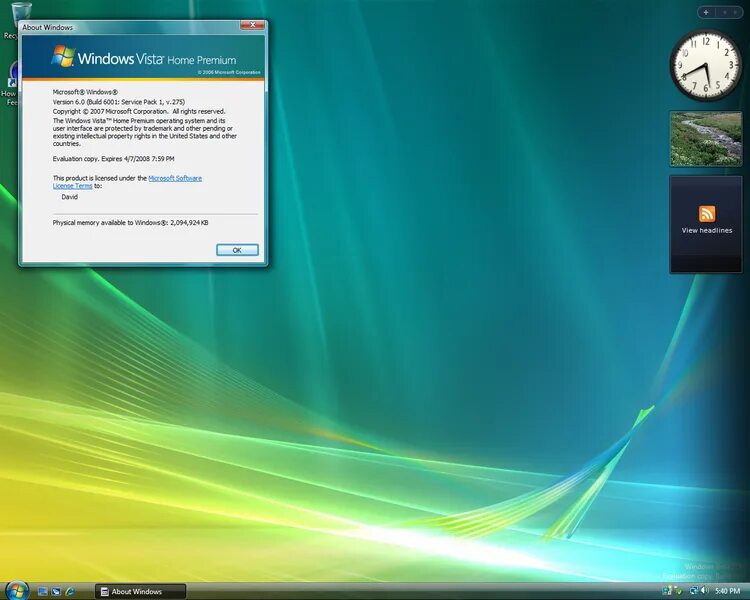Click the sidebar previous gadgets arrow
This screenshot has height=600, width=750.
point(725,12)
